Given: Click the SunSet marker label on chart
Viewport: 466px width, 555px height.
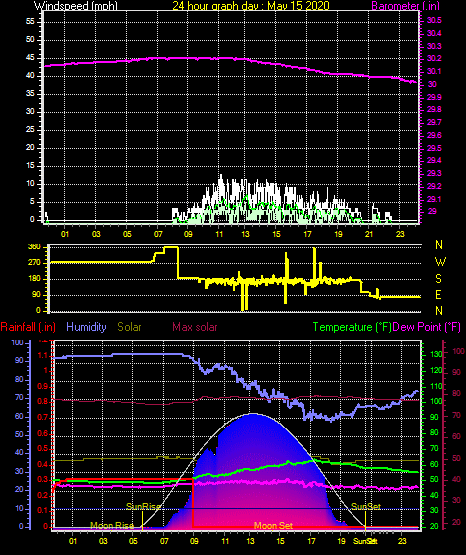Looking at the screenshot, I should 366,507.
